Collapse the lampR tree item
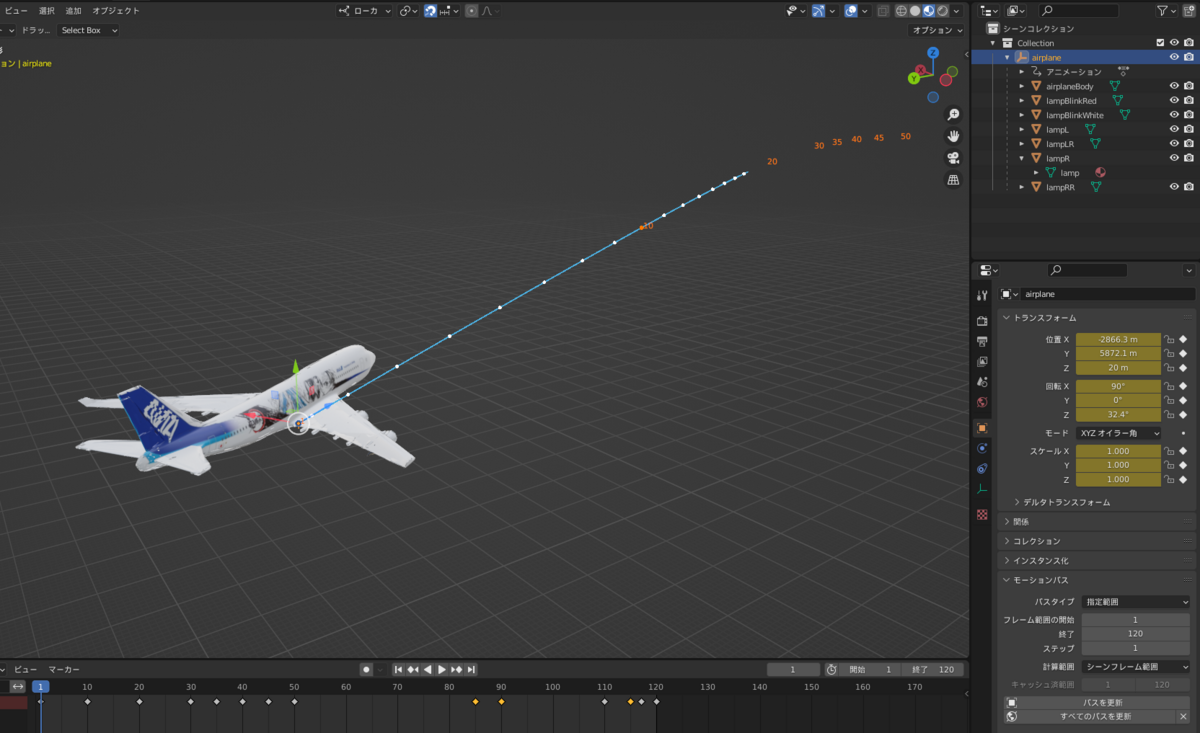Viewport: 1200px width, 733px height. (x=1021, y=158)
